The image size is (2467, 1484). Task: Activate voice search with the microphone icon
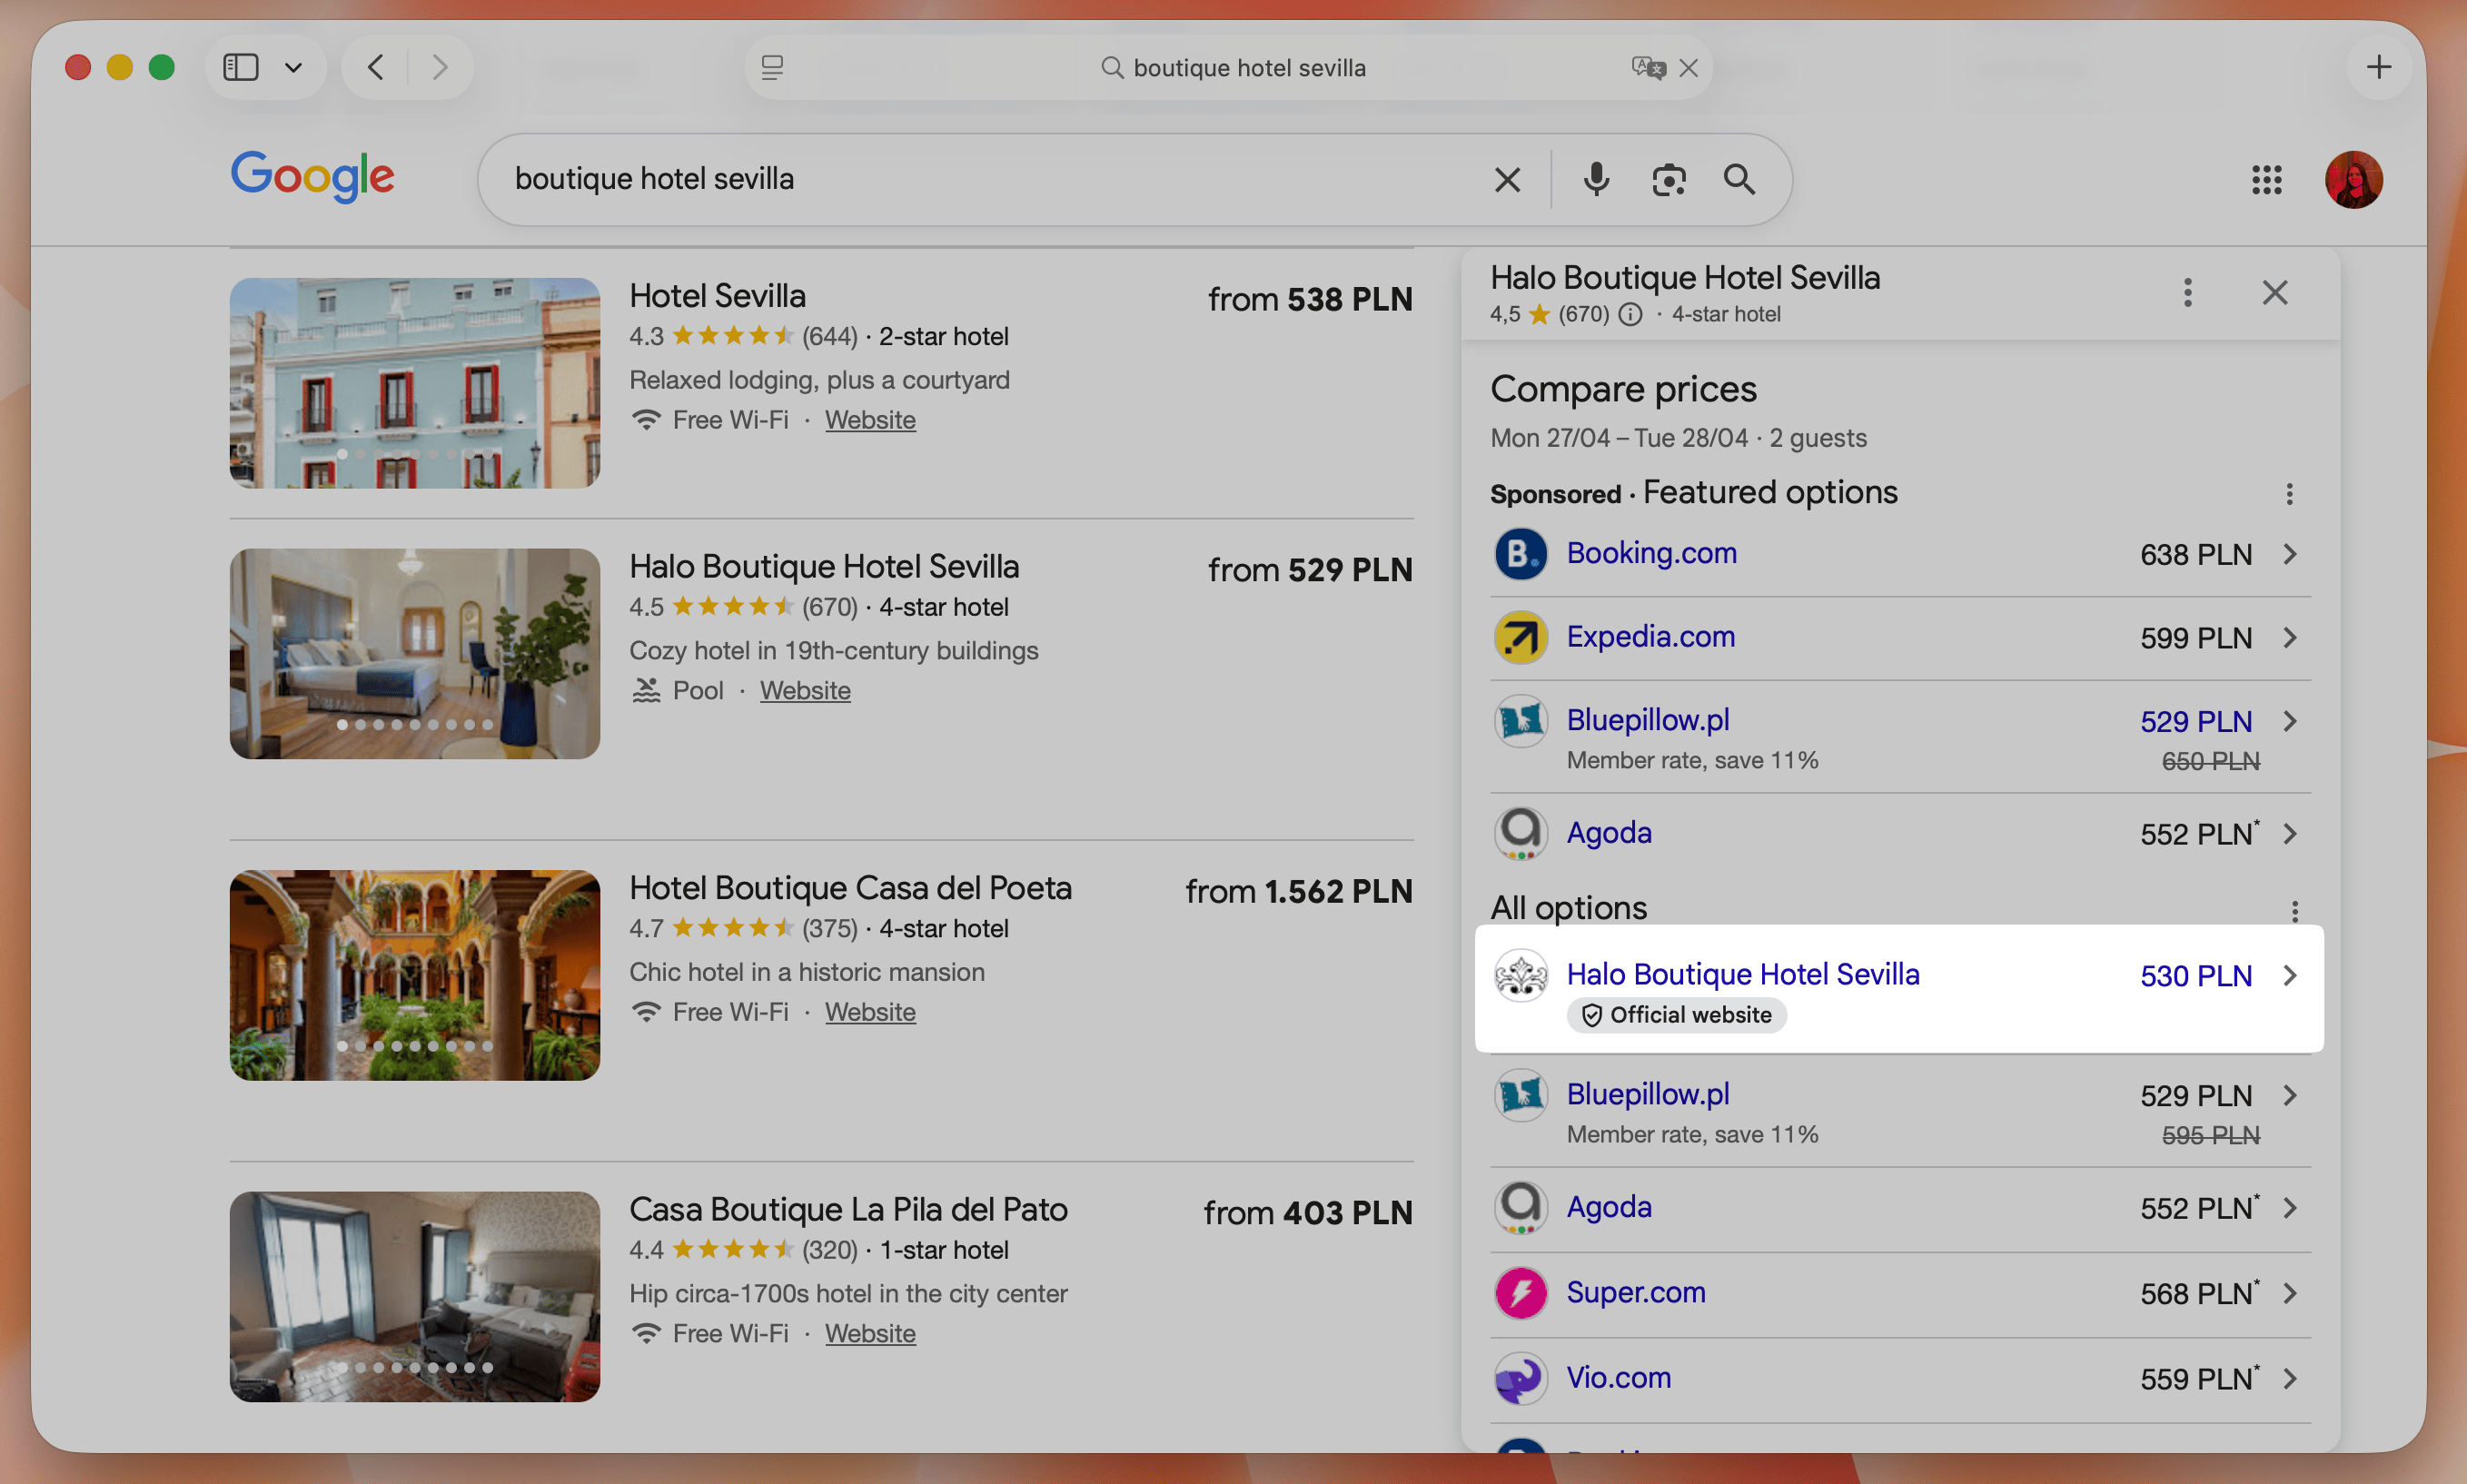(x=1594, y=179)
